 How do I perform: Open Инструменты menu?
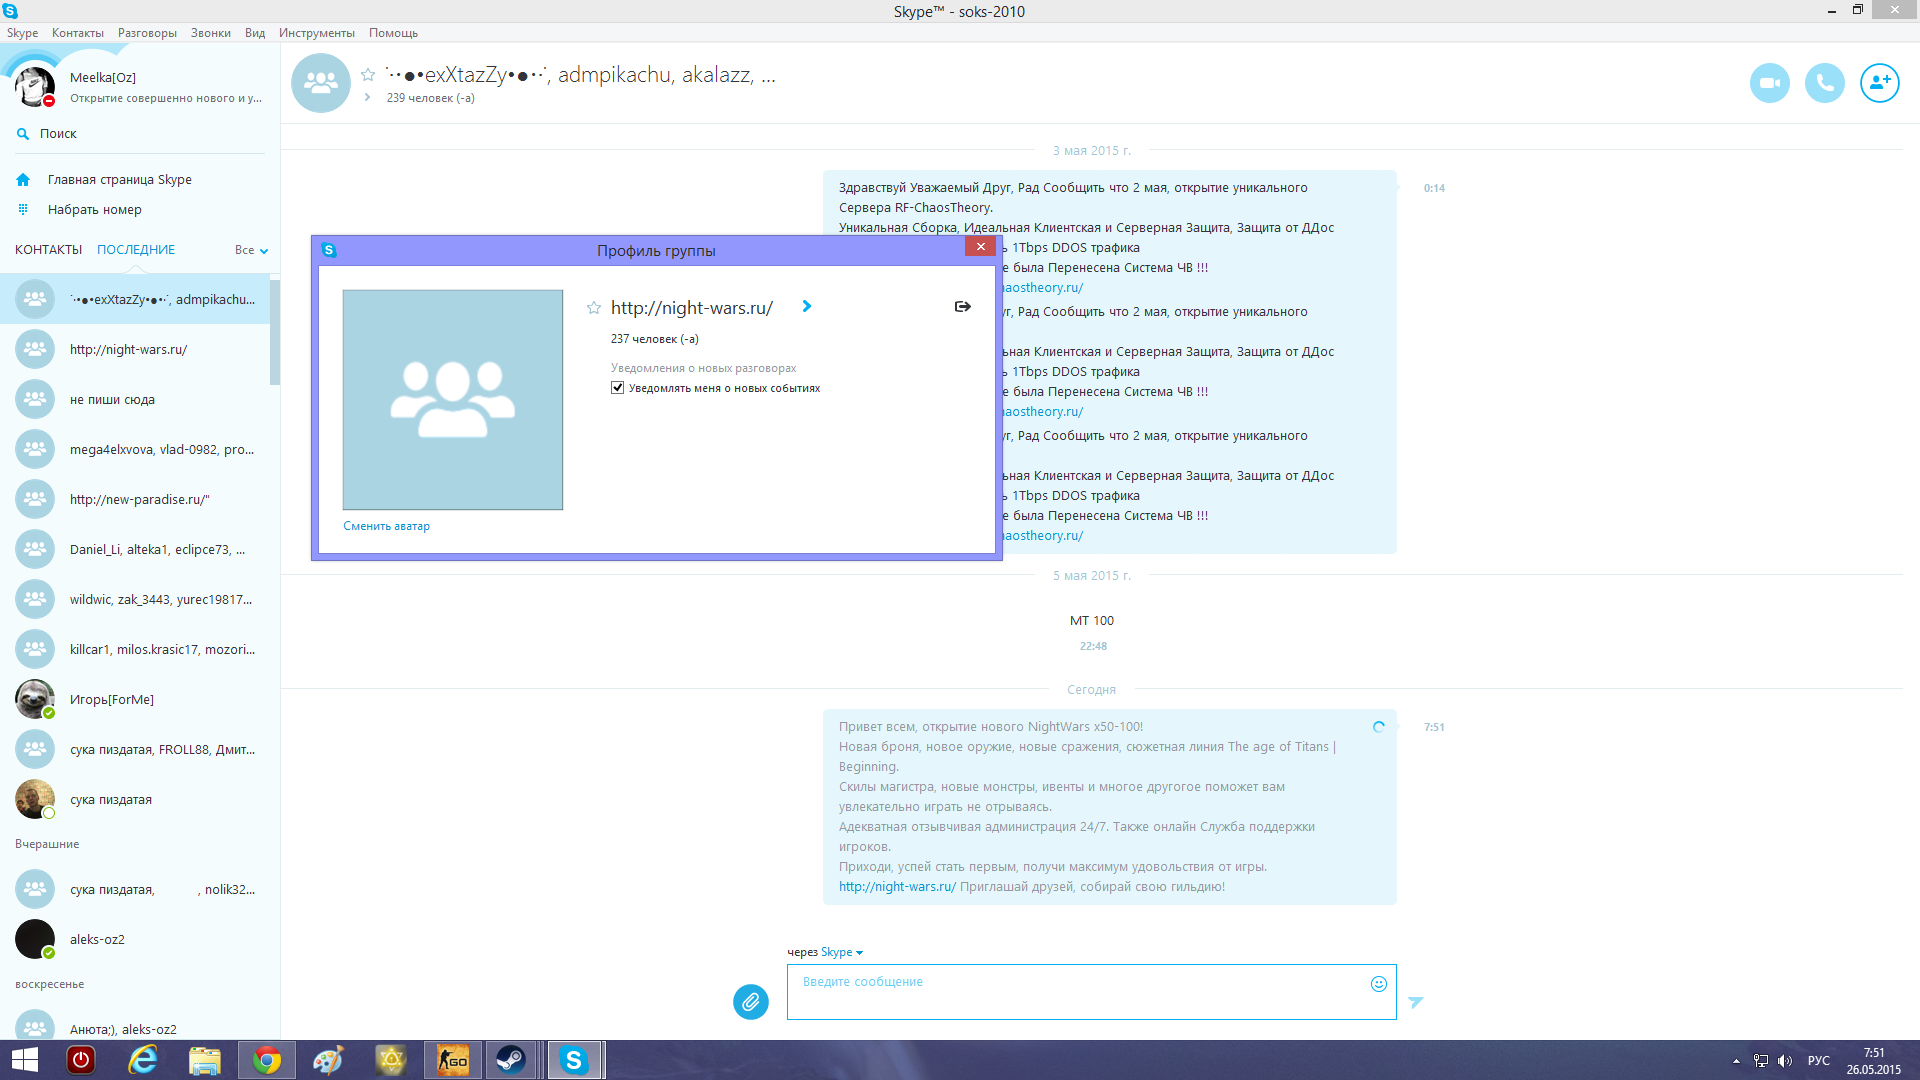click(316, 33)
